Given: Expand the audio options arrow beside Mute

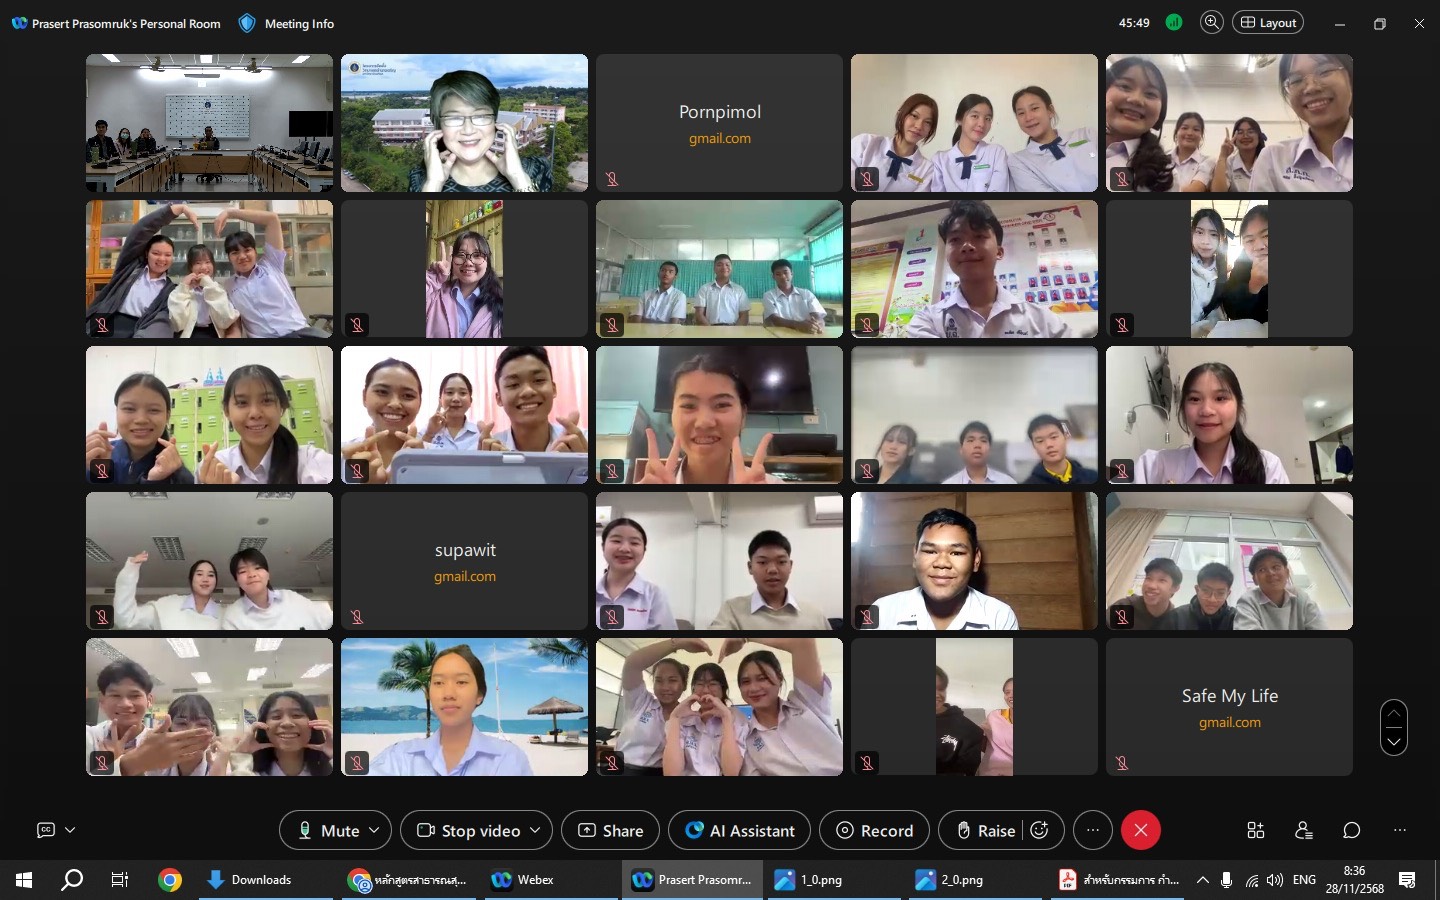Looking at the screenshot, I should pyautogui.click(x=375, y=830).
